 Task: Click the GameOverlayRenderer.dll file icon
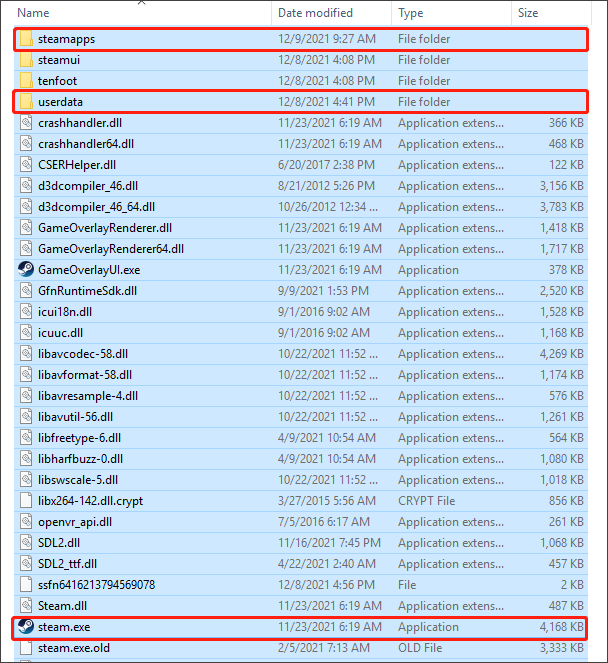[x=26, y=227]
